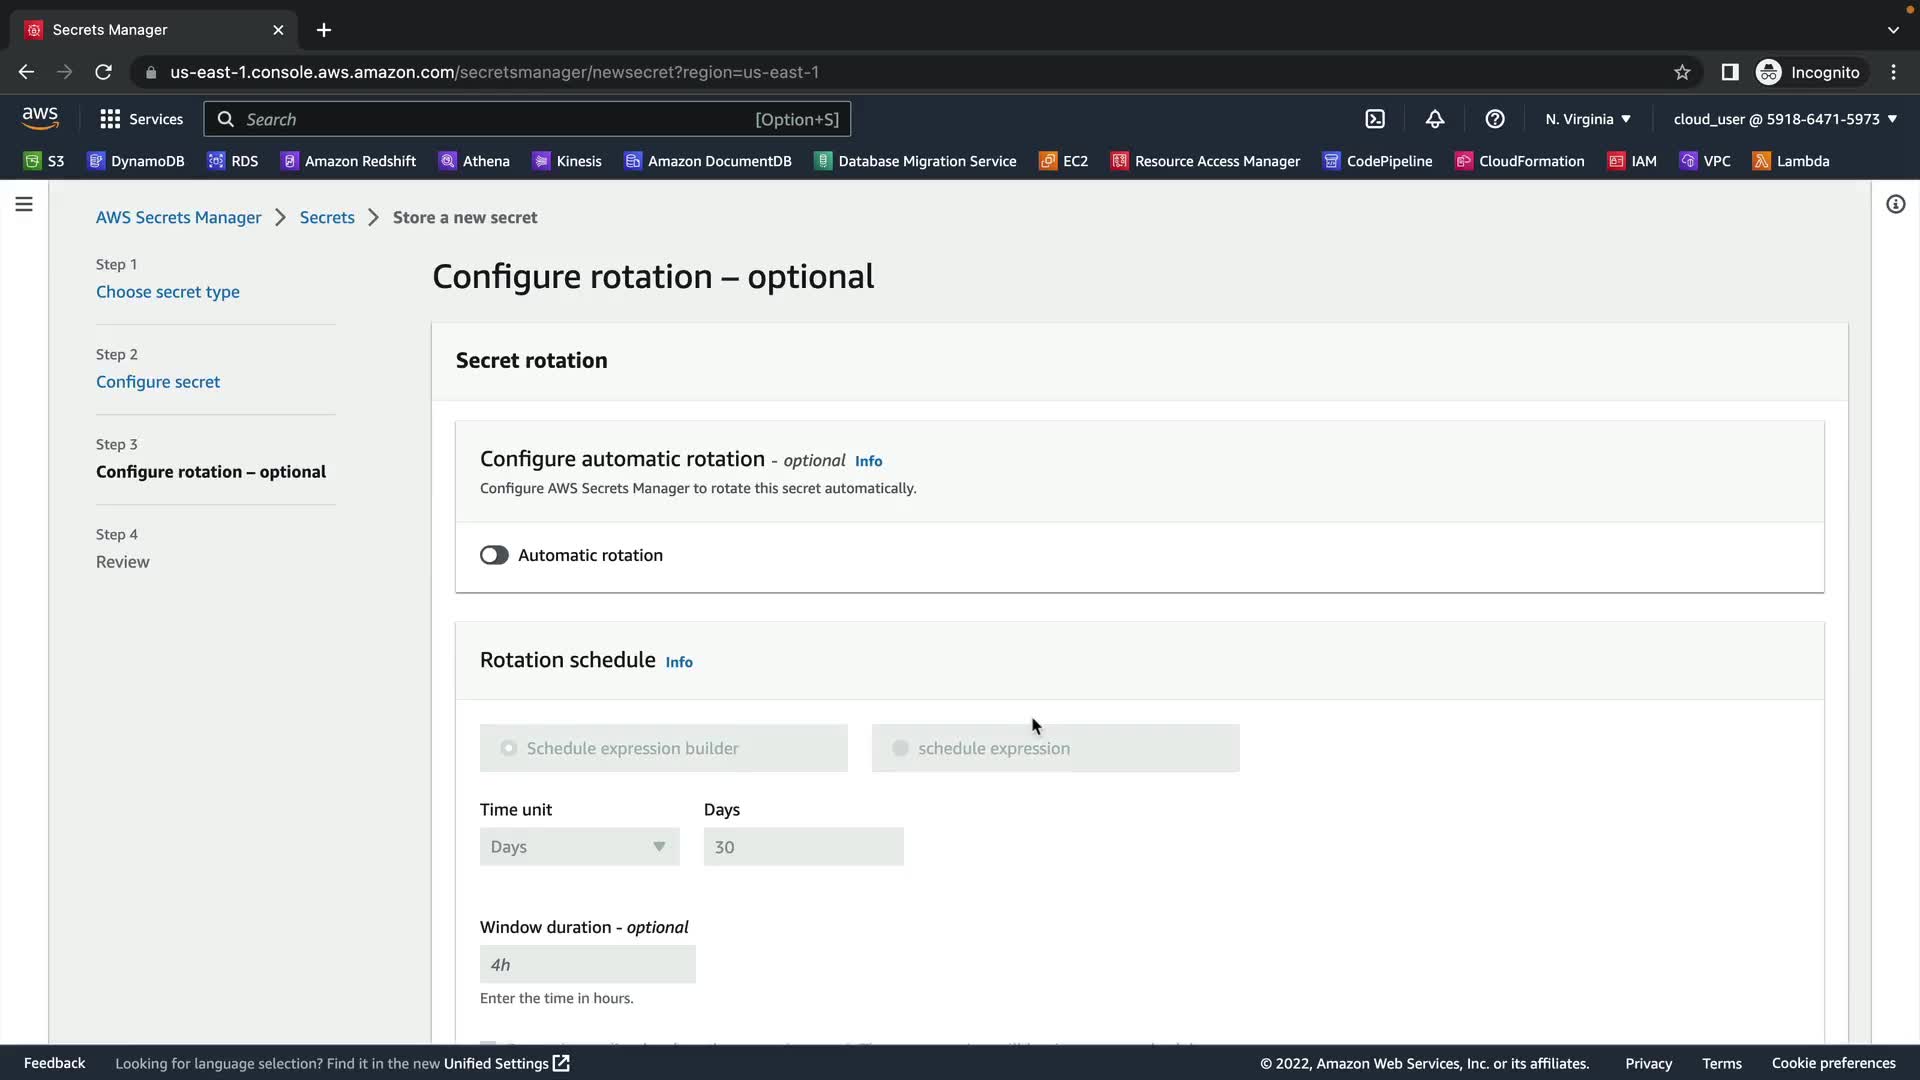This screenshot has width=1920, height=1080.
Task: Open the cloud_user account dropdown
Action: click(1784, 119)
